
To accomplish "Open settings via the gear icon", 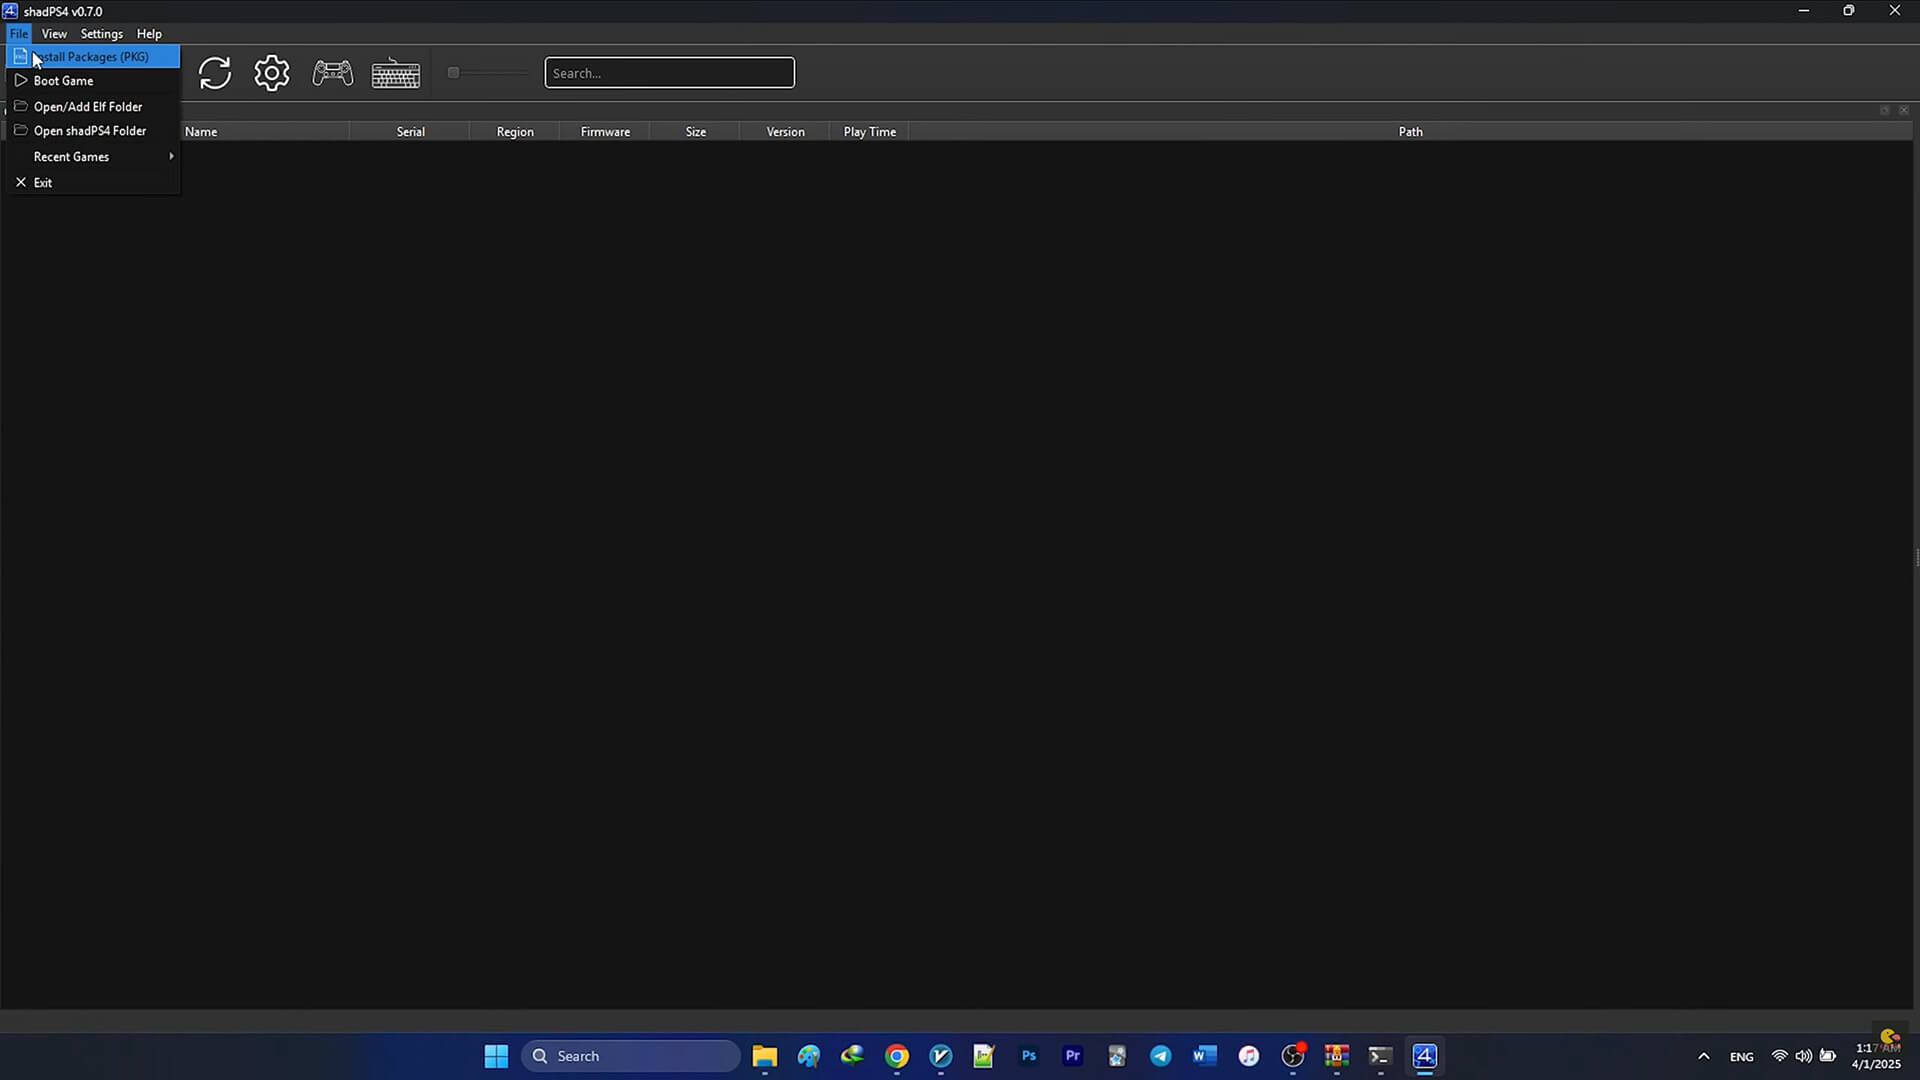I will (272, 73).
